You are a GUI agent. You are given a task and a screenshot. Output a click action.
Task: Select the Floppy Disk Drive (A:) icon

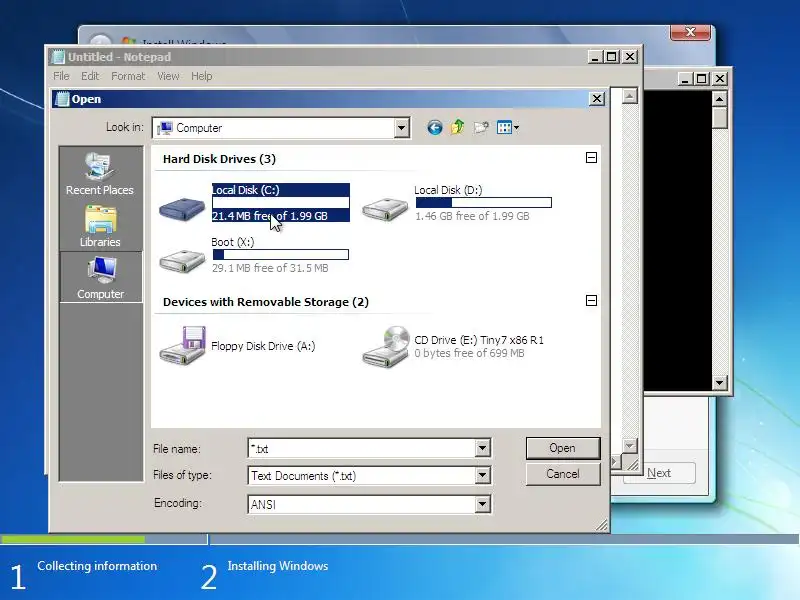click(182, 346)
